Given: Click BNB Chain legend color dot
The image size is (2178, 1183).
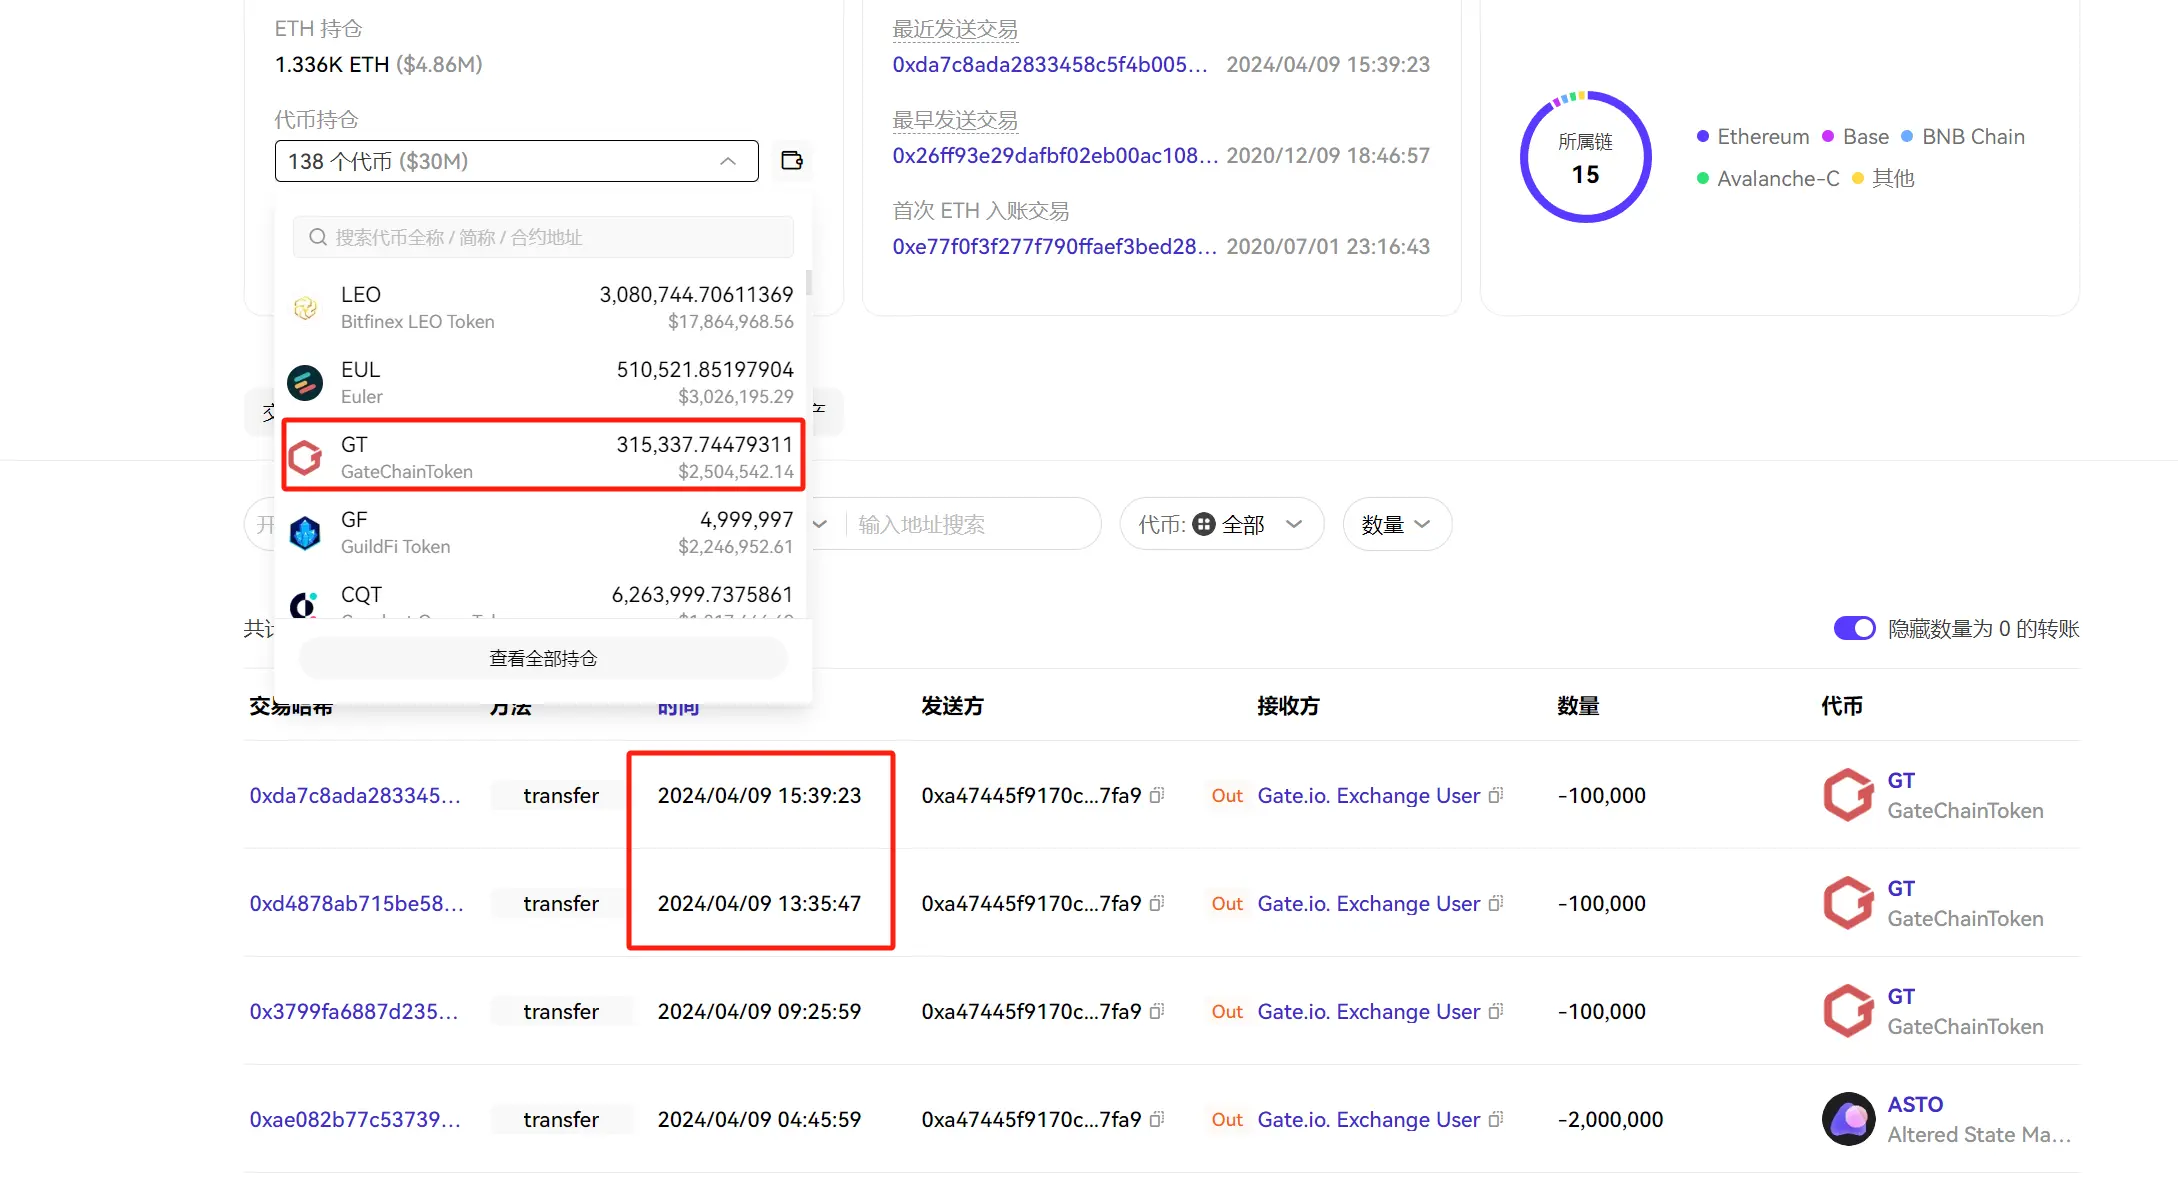Looking at the screenshot, I should [x=1907, y=136].
